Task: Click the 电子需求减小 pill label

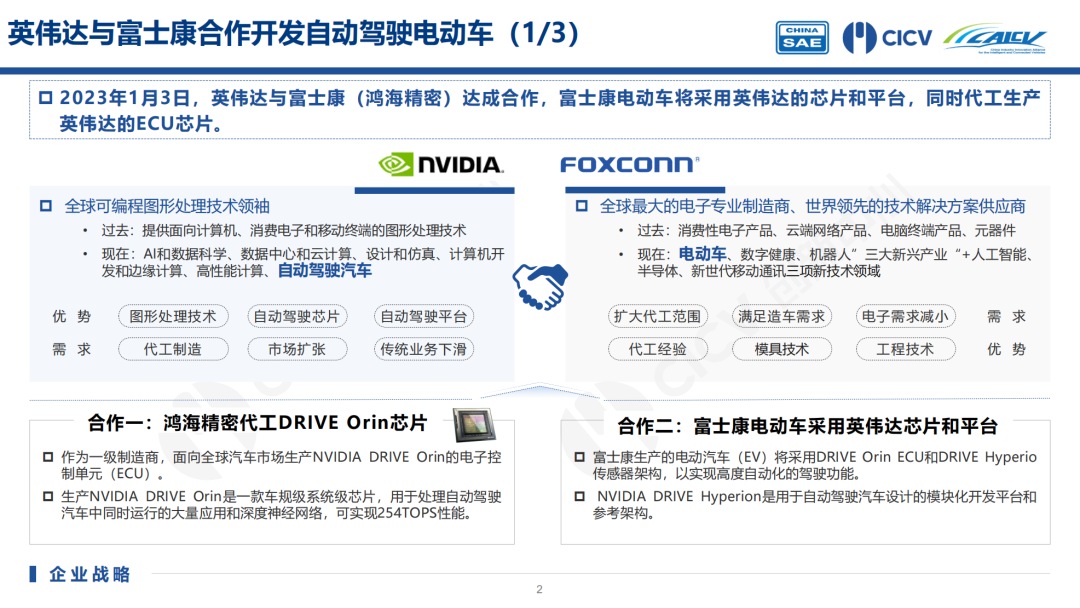Action: pyautogui.click(x=905, y=317)
